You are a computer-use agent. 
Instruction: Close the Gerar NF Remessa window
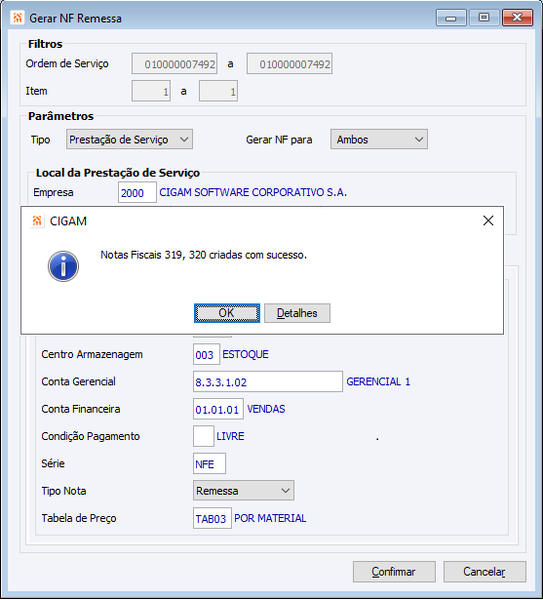click(517, 18)
